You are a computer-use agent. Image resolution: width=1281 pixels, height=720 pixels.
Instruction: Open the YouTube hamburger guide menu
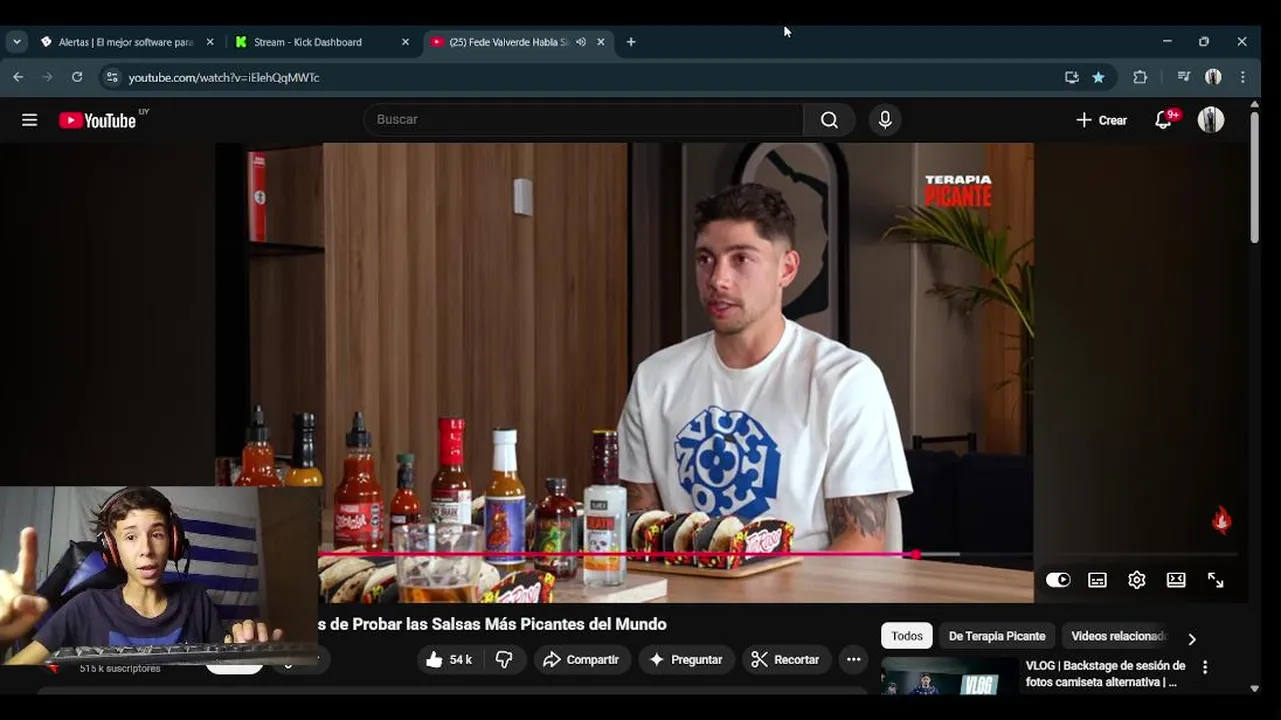[x=30, y=120]
